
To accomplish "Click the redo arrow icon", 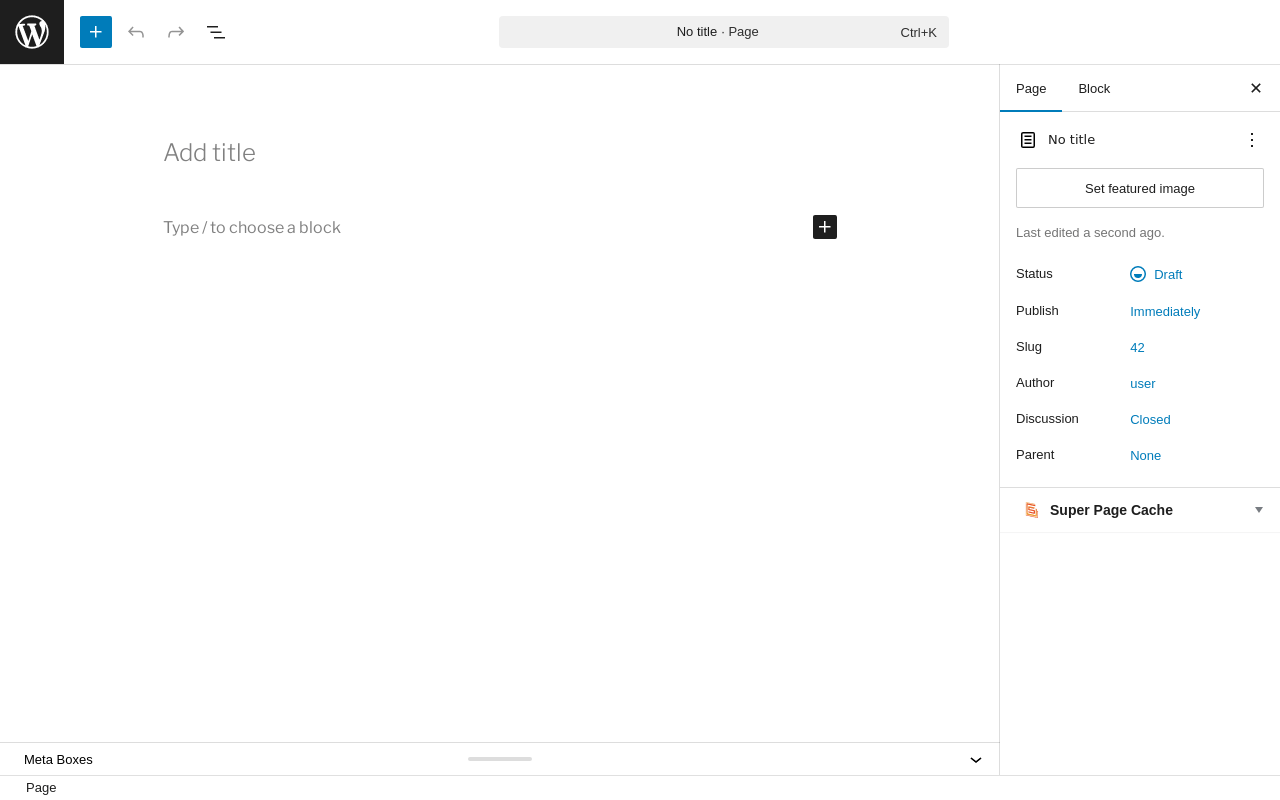I will tap(176, 32).
